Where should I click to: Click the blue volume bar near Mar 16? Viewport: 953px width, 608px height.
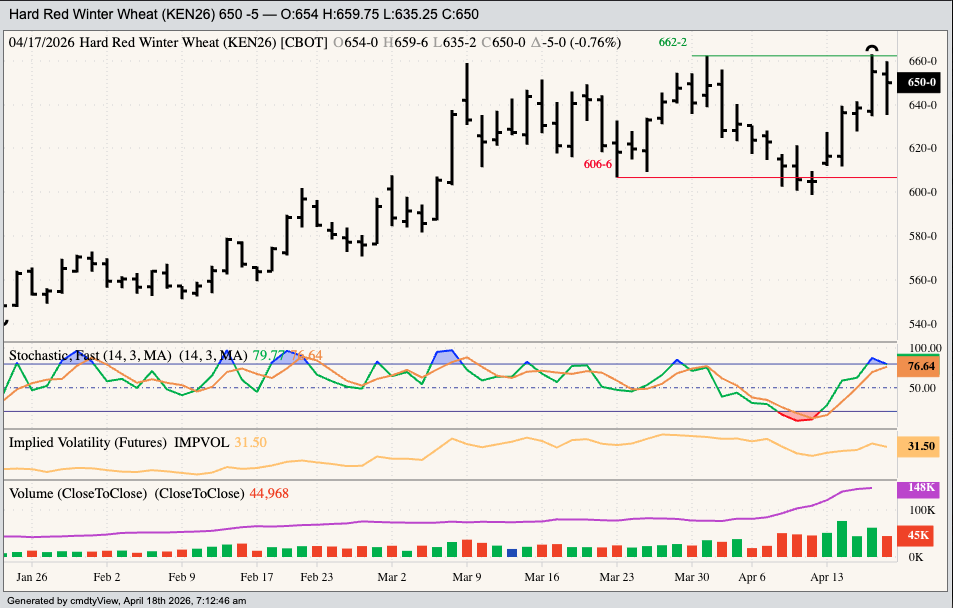pyautogui.click(x=512, y=552)
